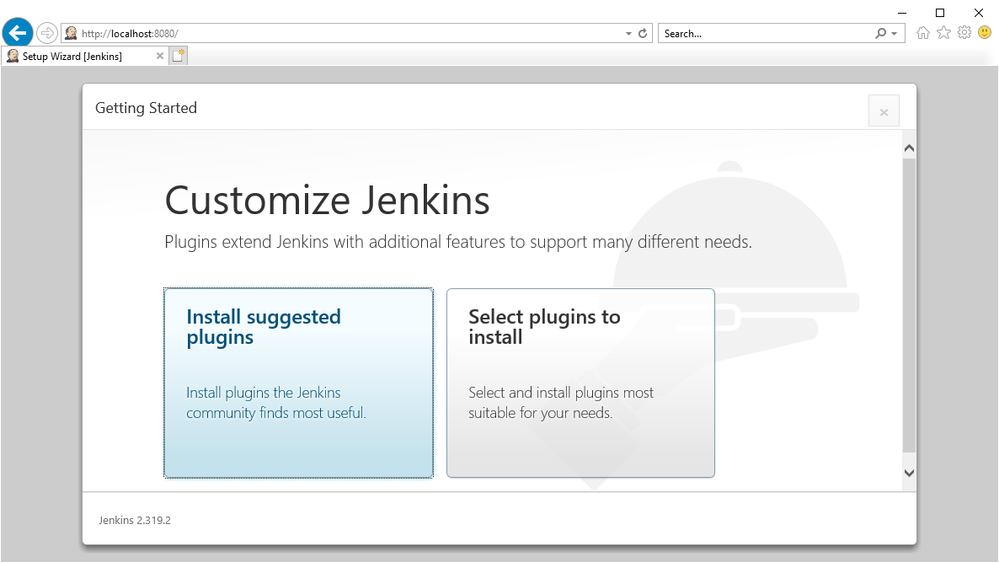The width and height of the screenshot is (999, 563).
Task: Go back using the browser back arrow
Action: pos(18,32)
